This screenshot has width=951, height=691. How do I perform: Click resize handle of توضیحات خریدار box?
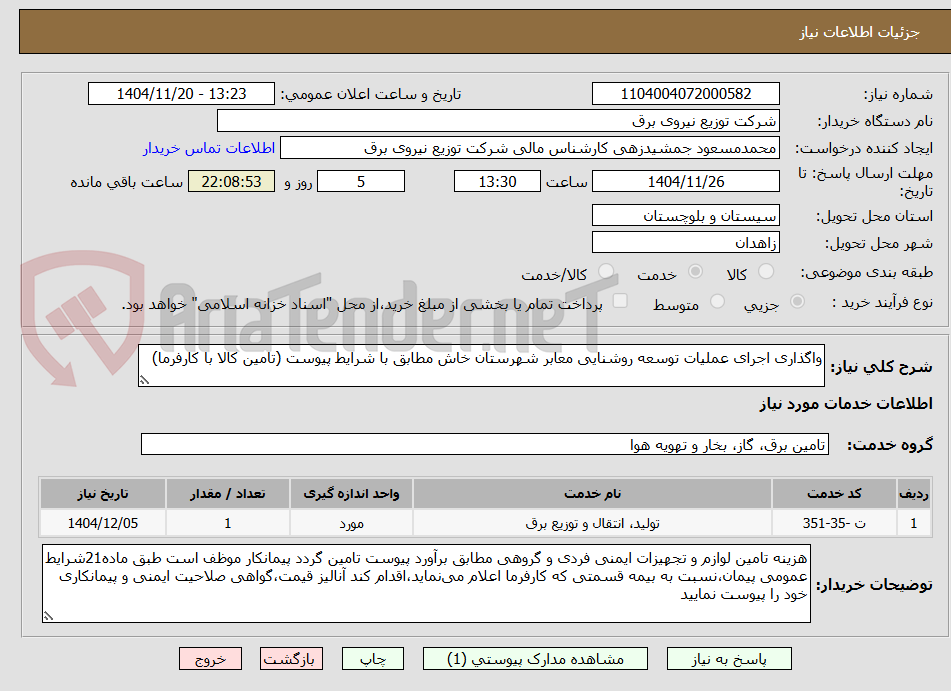tap(48, 616)
